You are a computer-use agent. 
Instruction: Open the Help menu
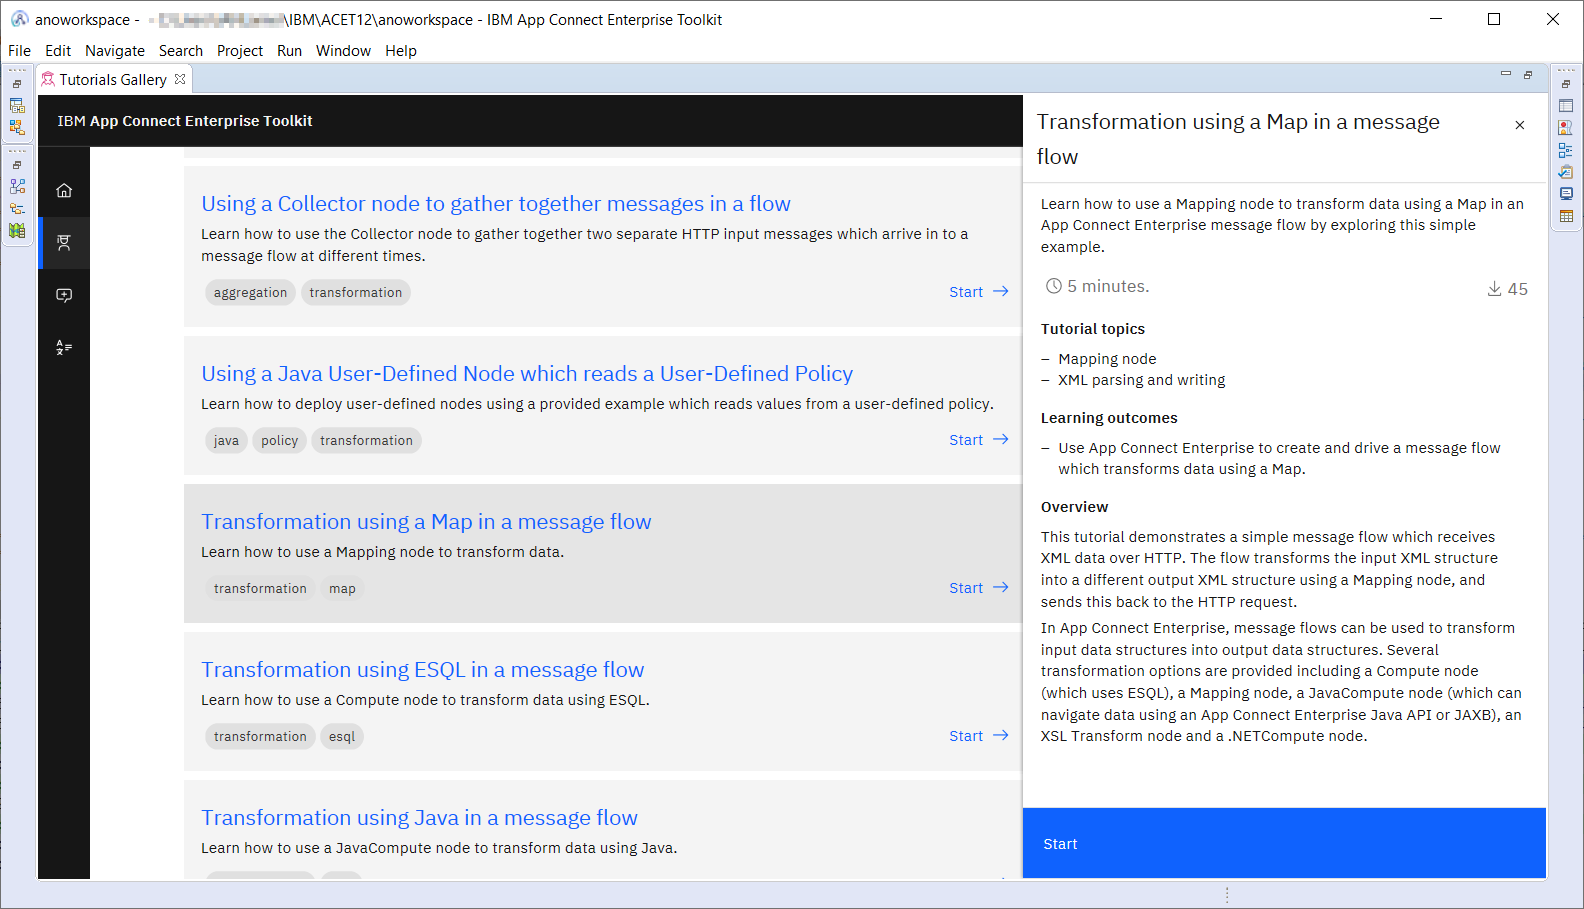[401, 51]
